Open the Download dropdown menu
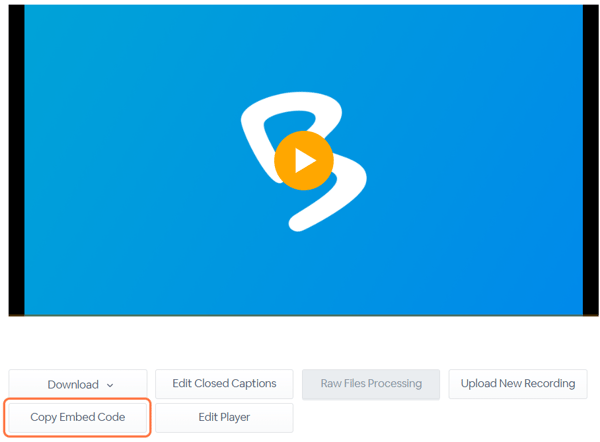The height and width of the screenshot is (442, 600). tap(78, 384)
